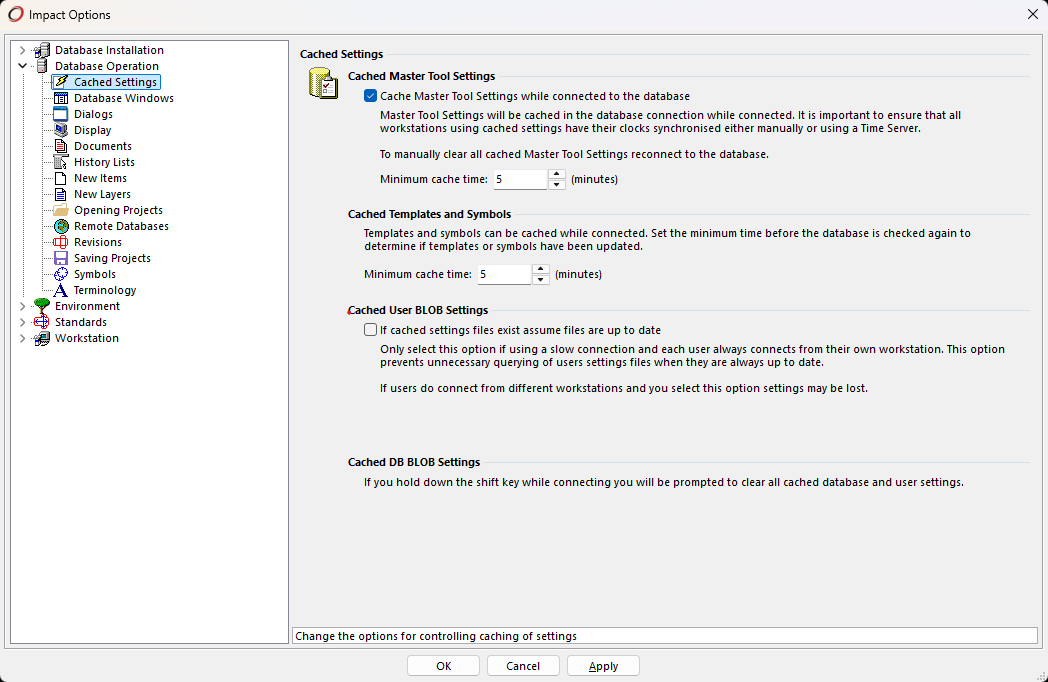Open Opening Projects options
Screen dimensions: 1048x682
118,211
